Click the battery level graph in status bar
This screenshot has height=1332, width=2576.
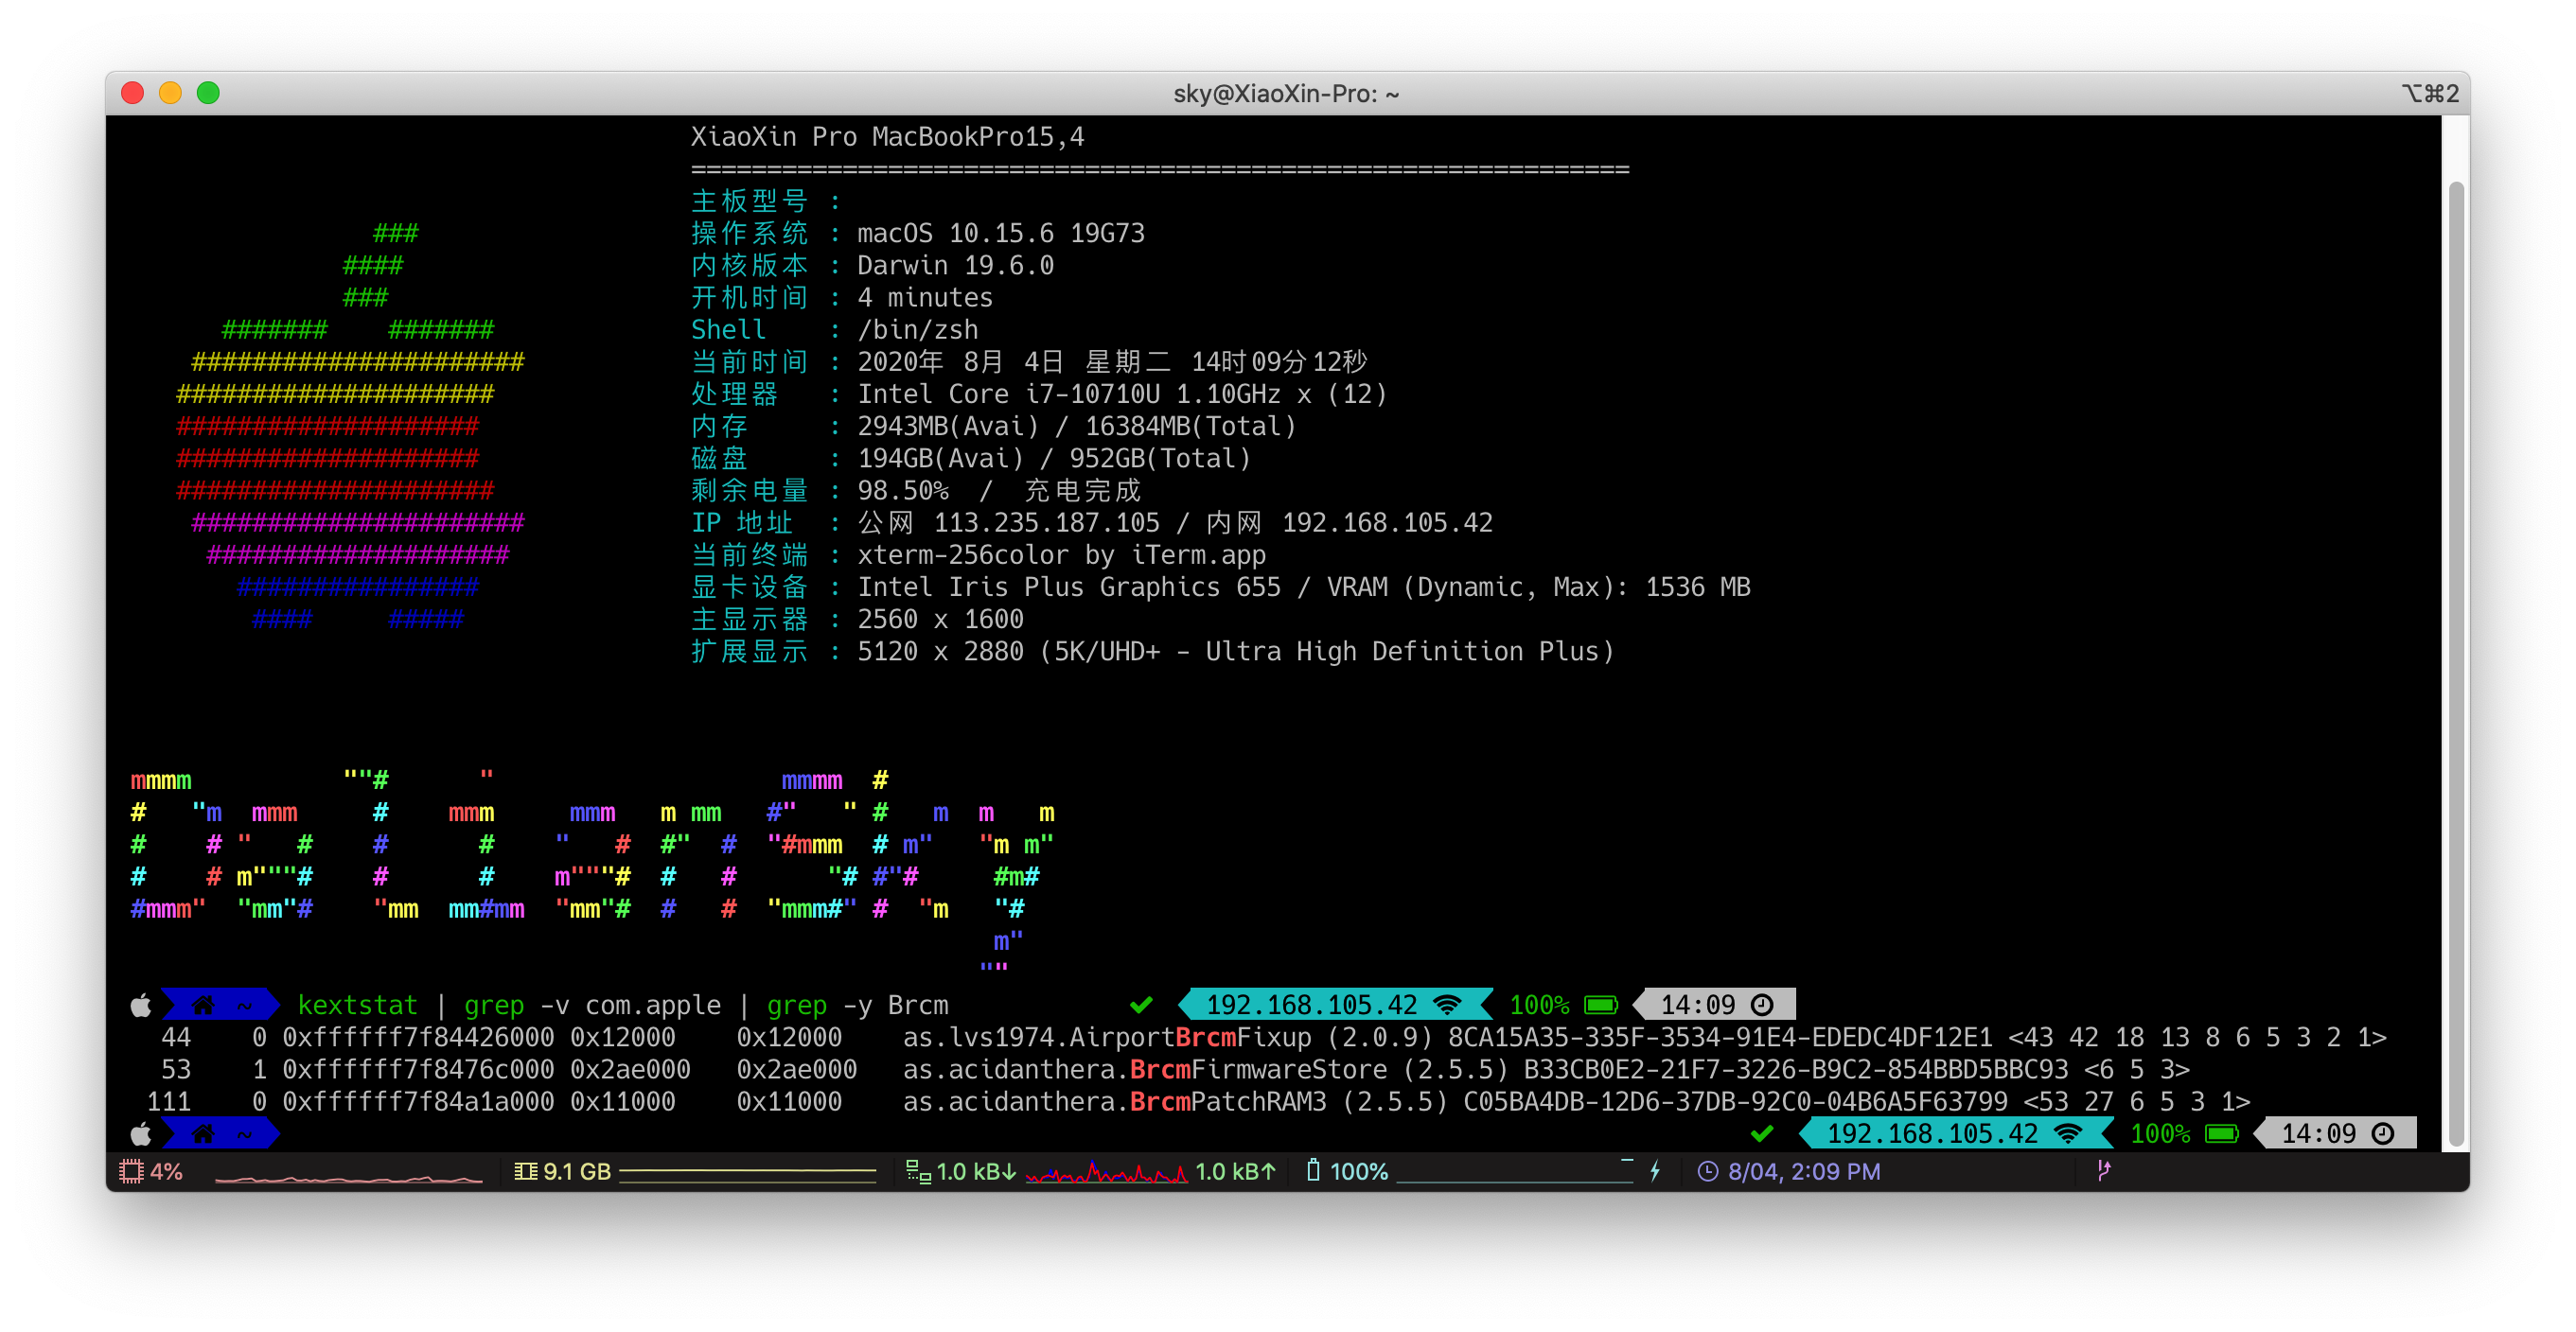coord(1514,1171)
